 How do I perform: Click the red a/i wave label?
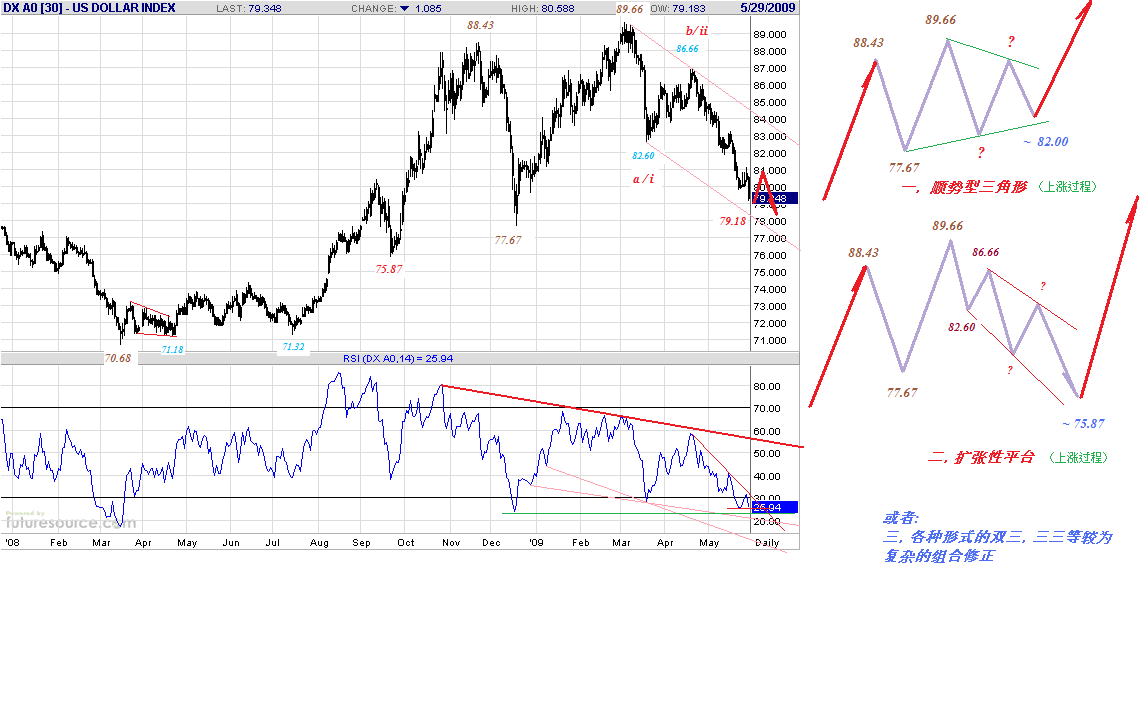[x=643, y=178]
